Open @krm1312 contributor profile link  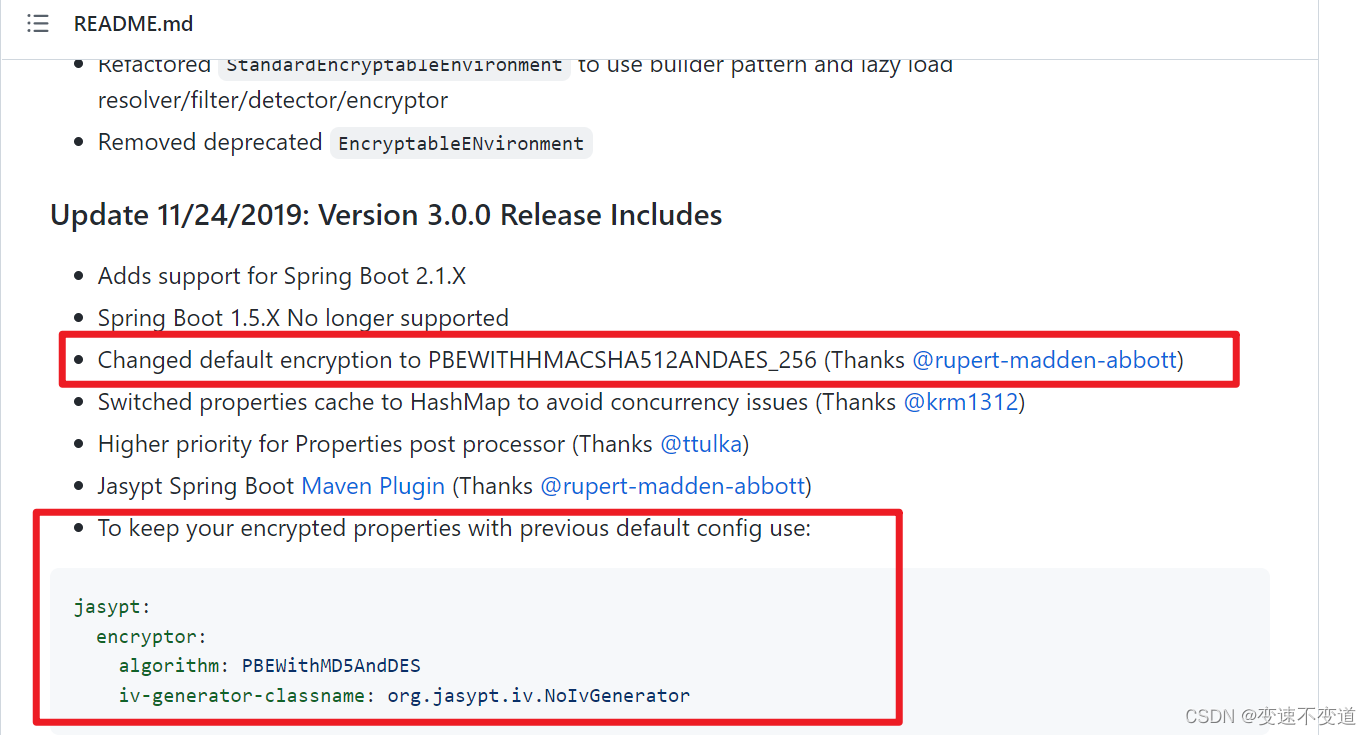pyautogui.click(x=961, y=402)
